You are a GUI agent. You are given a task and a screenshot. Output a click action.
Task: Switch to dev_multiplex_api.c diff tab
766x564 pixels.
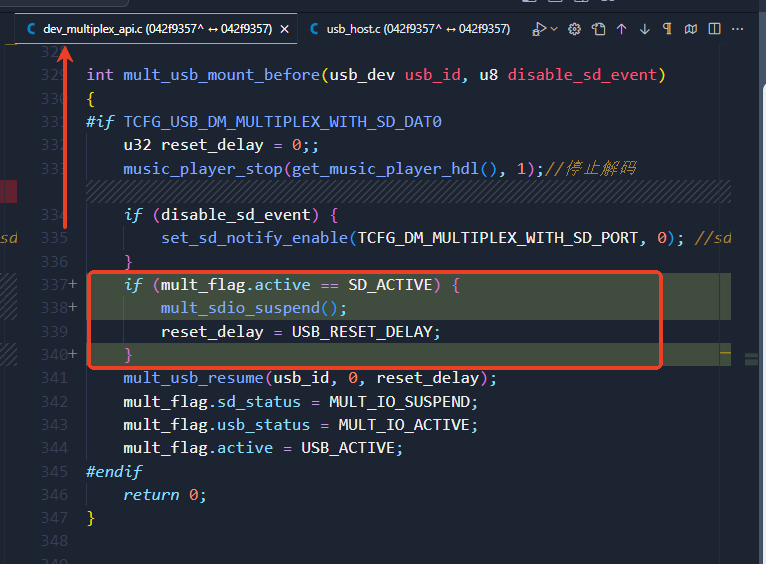(x=156, y=29)
